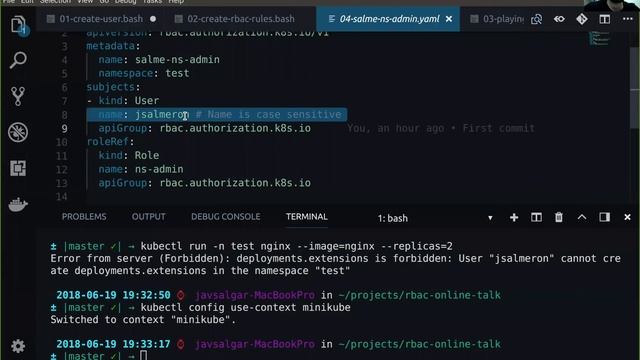Open the PROBLEMS panel tab
Image resolution: width=640 pixels, height=360 pixels.
click(x=84, y=217)
